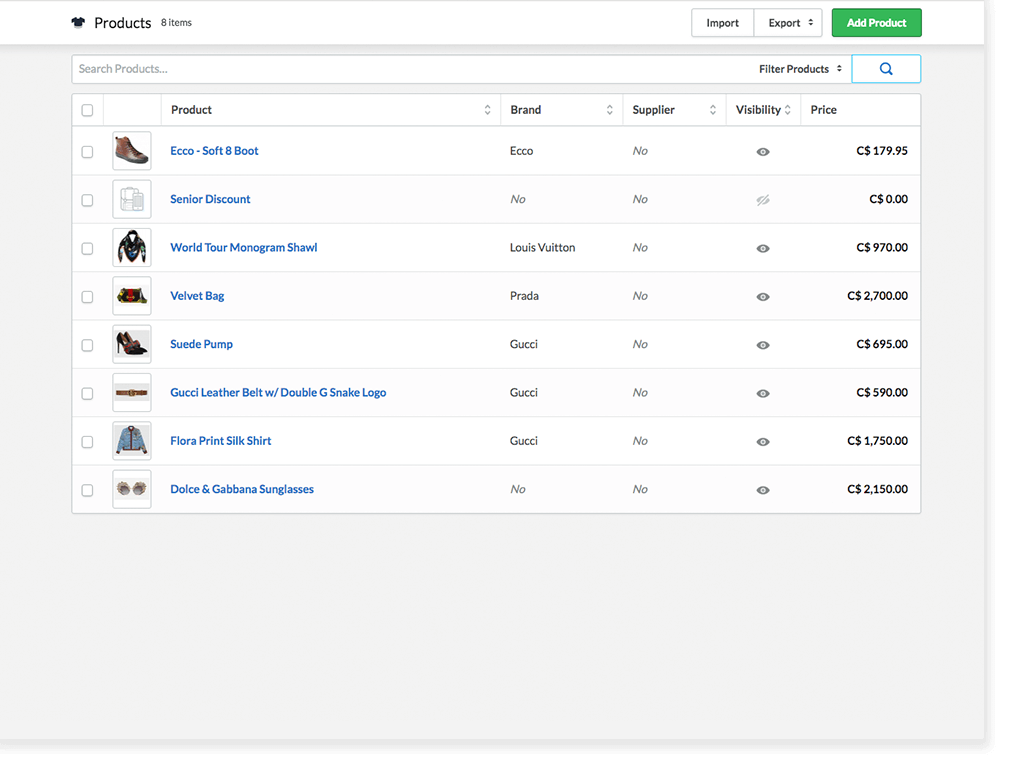Click the C$ 1,750.00 price cell
The width and height of the screenshot is (1024, 768).
pos(877,441)
